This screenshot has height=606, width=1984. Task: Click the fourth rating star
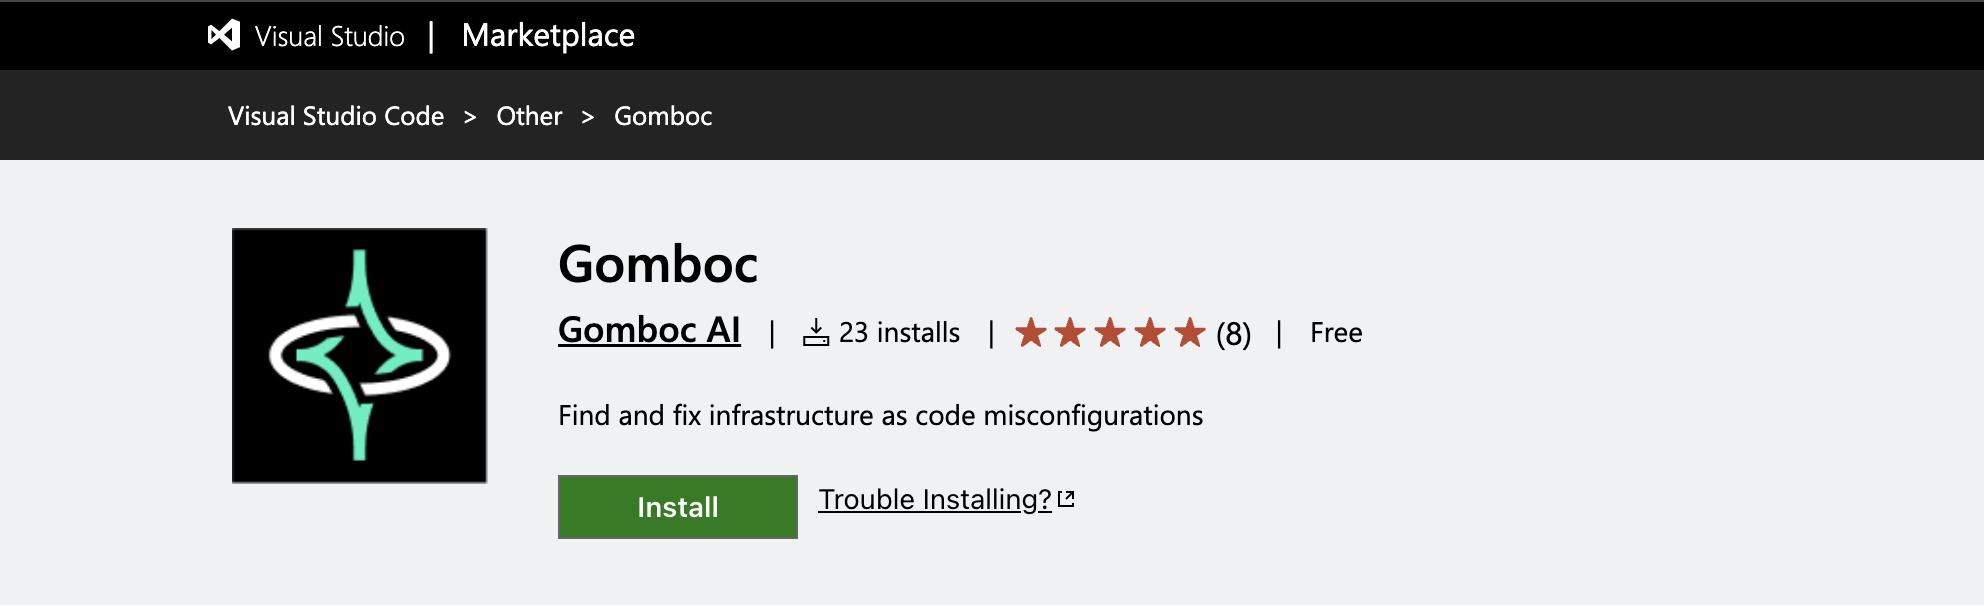coord(1151,332)
